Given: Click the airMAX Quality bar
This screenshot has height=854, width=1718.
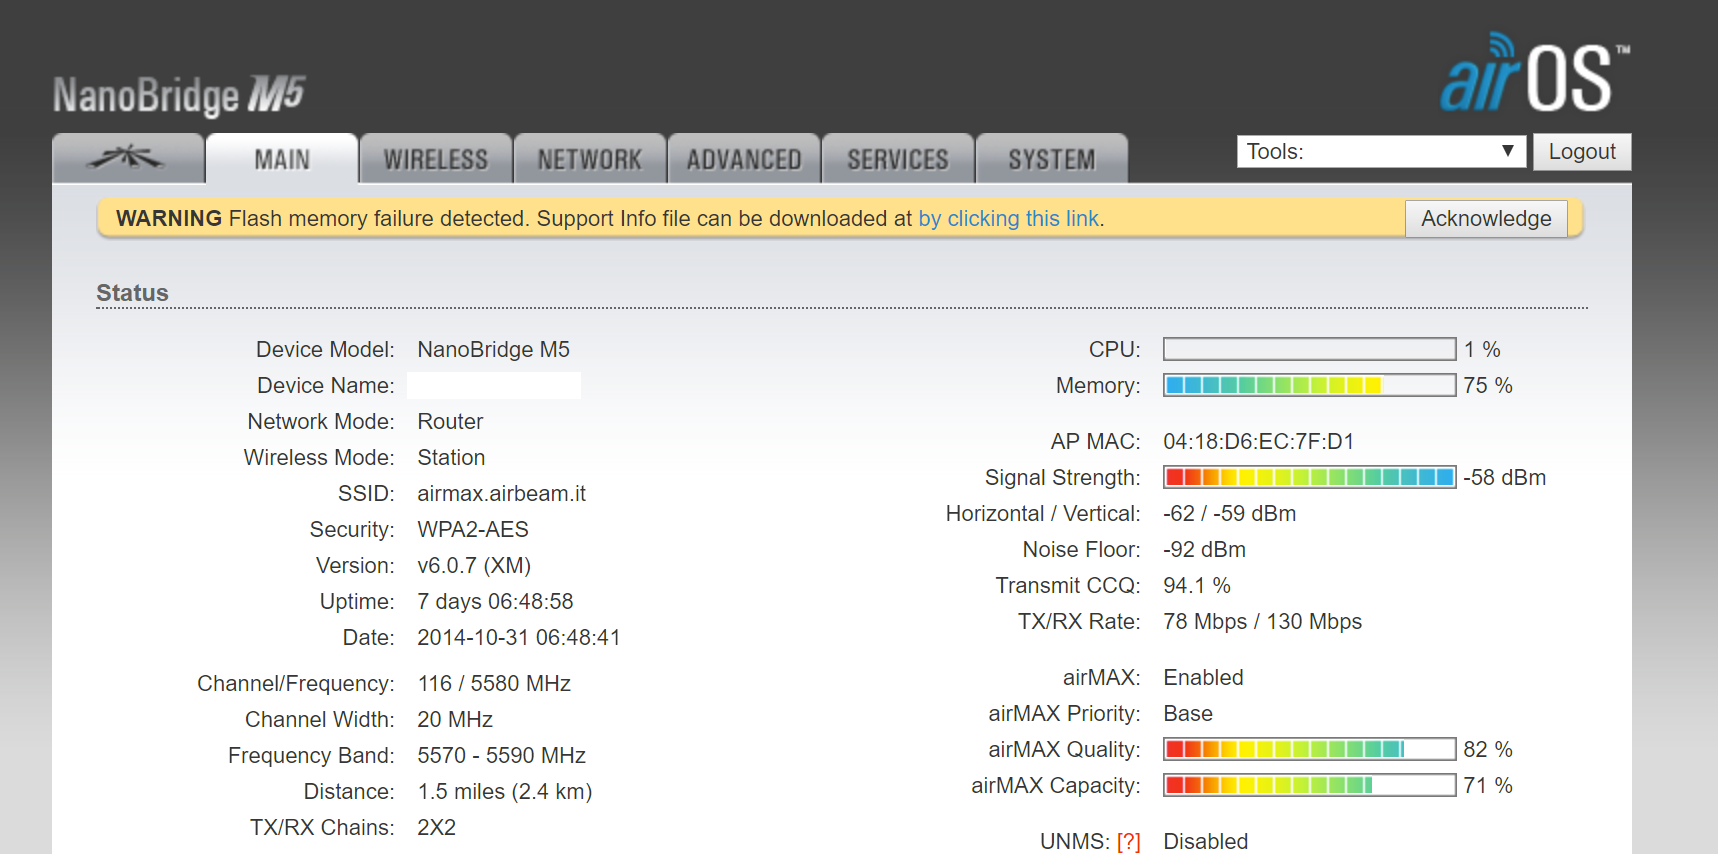Looking at the screenshot, I should [x=1309, y=749].
